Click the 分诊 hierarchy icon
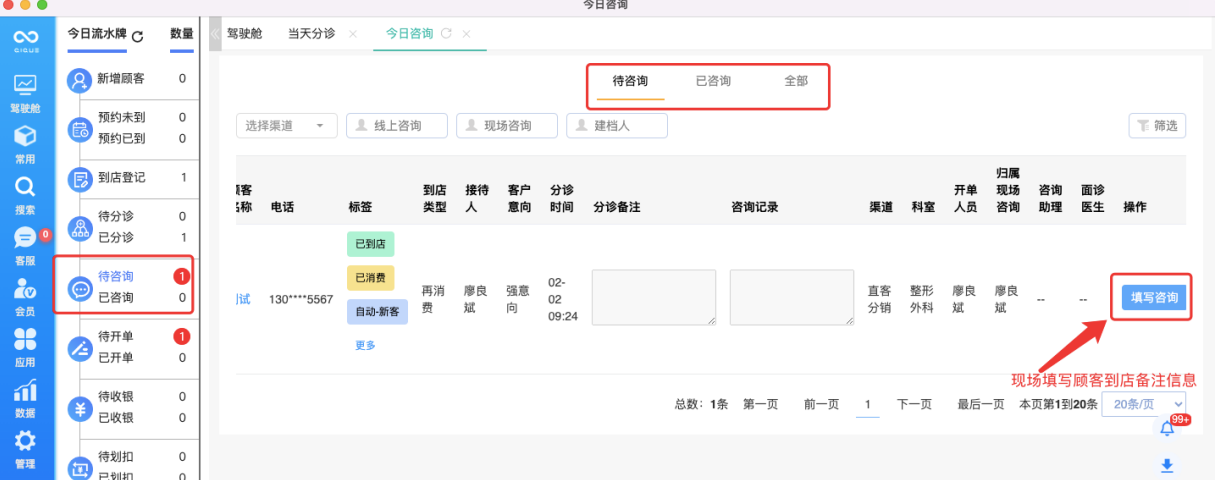 (x=79, y=228)
